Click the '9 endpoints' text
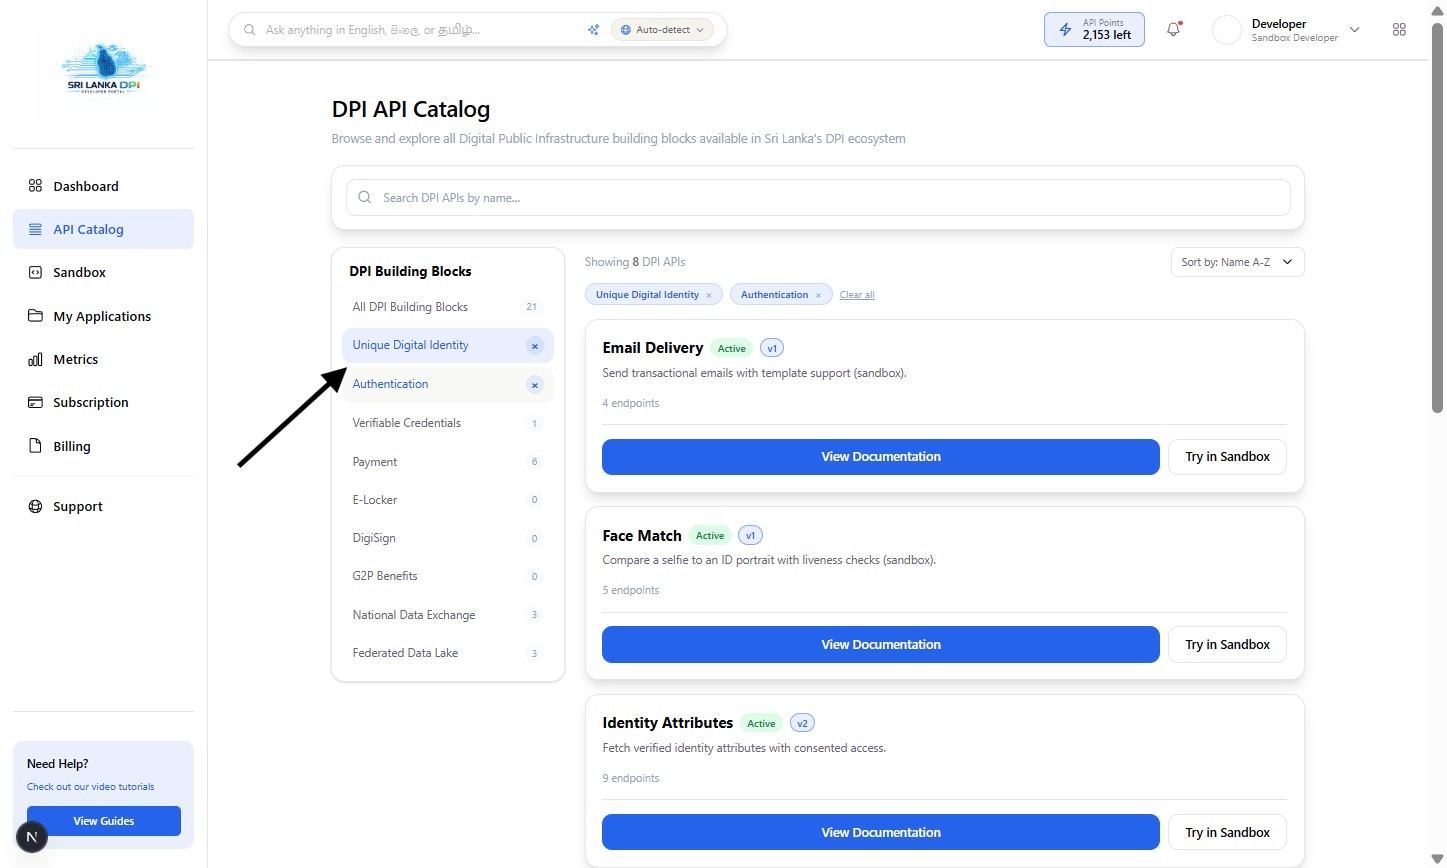The image size is (1447, 868). [x=631, y=778]
